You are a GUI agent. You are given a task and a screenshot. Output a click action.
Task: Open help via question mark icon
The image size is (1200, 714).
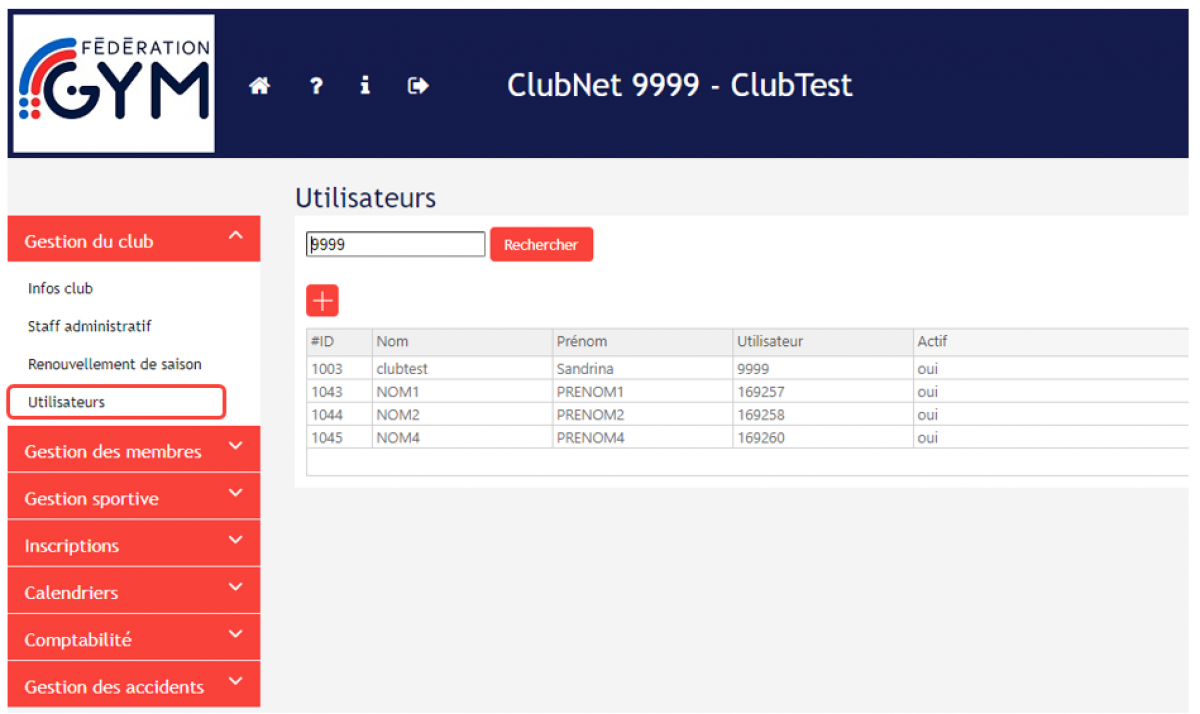click(316, 87)
